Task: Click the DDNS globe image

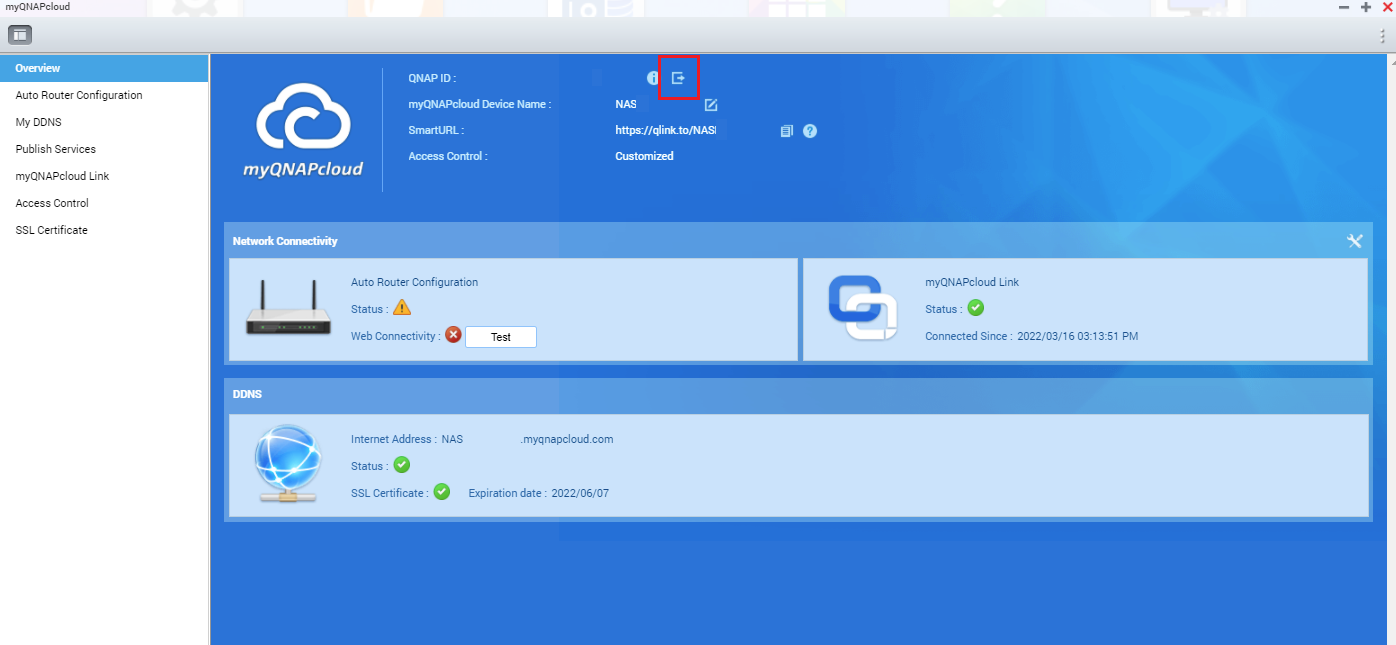Action: coord(288,464)
